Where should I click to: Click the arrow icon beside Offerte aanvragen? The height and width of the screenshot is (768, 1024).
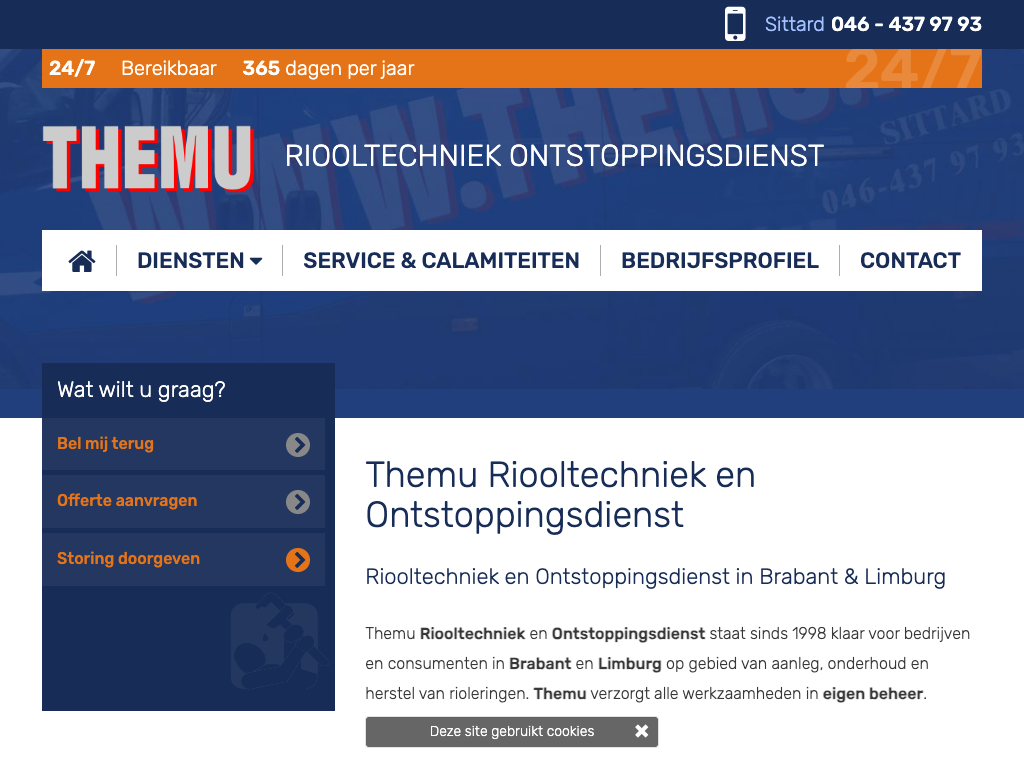(x=298, y=502)
